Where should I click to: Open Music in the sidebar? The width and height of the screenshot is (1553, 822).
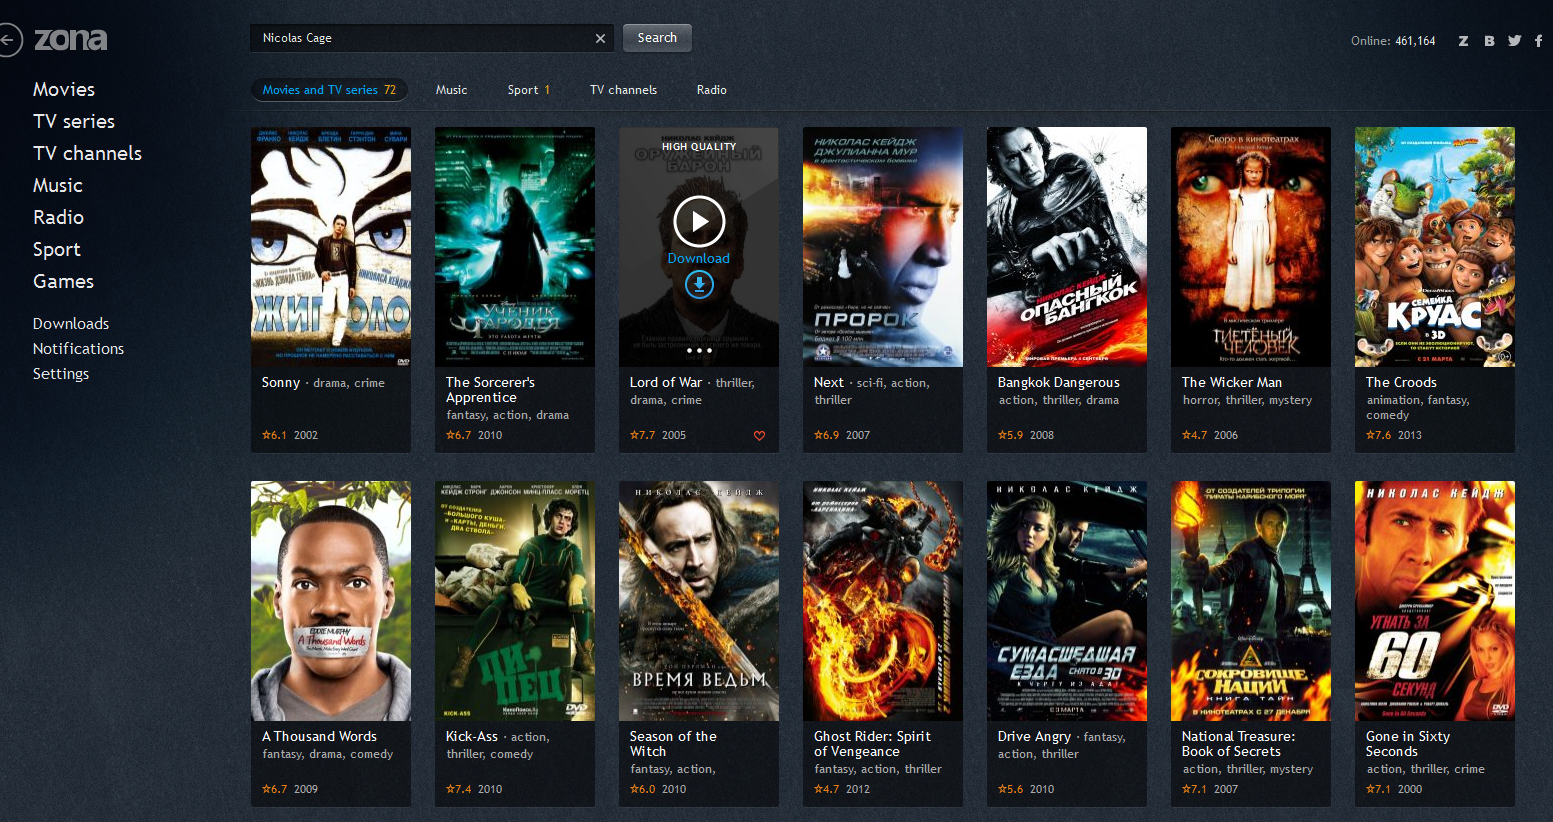click(x=58, y=185)
